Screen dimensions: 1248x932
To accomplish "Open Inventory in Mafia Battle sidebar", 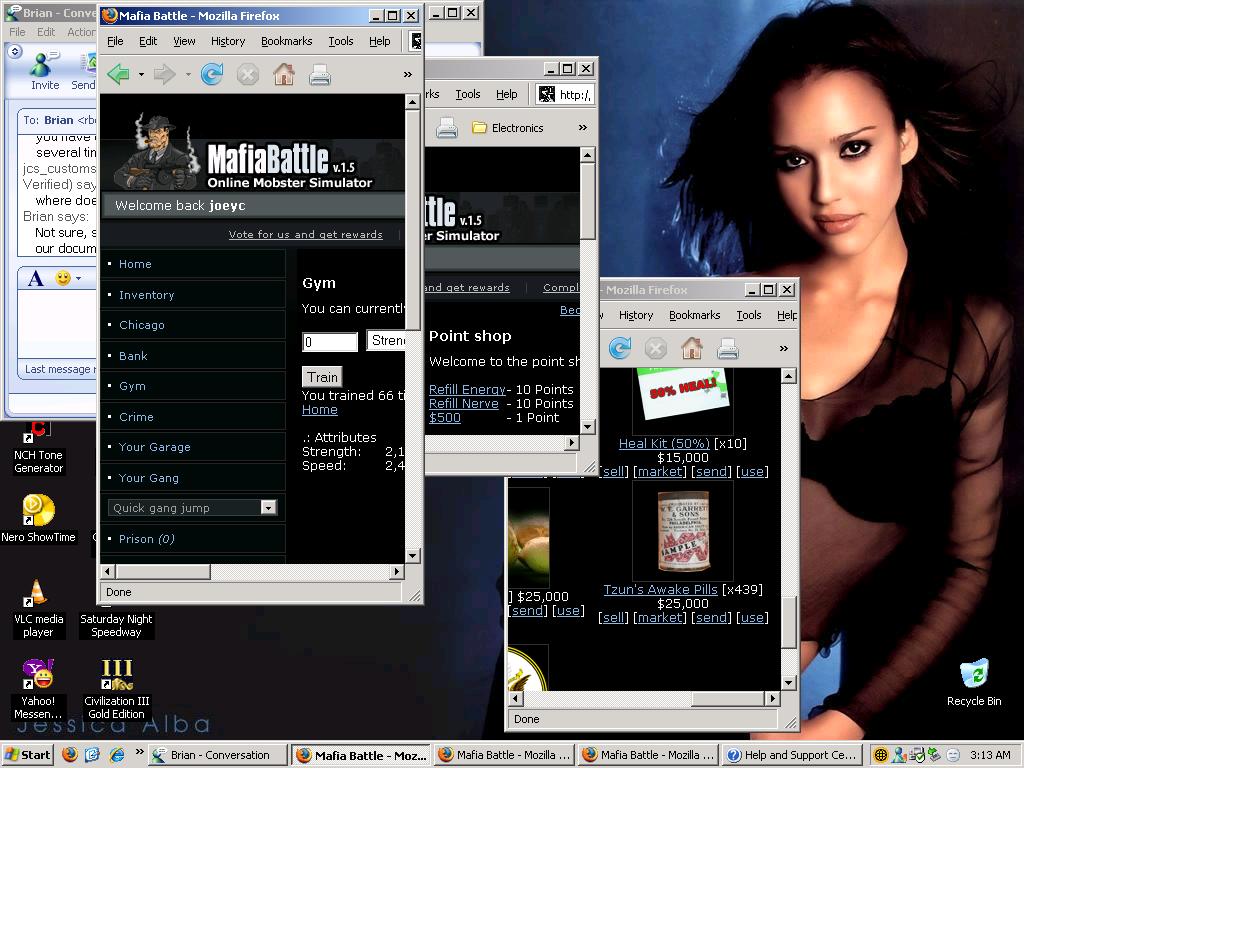I will click(x=147, y=295).
